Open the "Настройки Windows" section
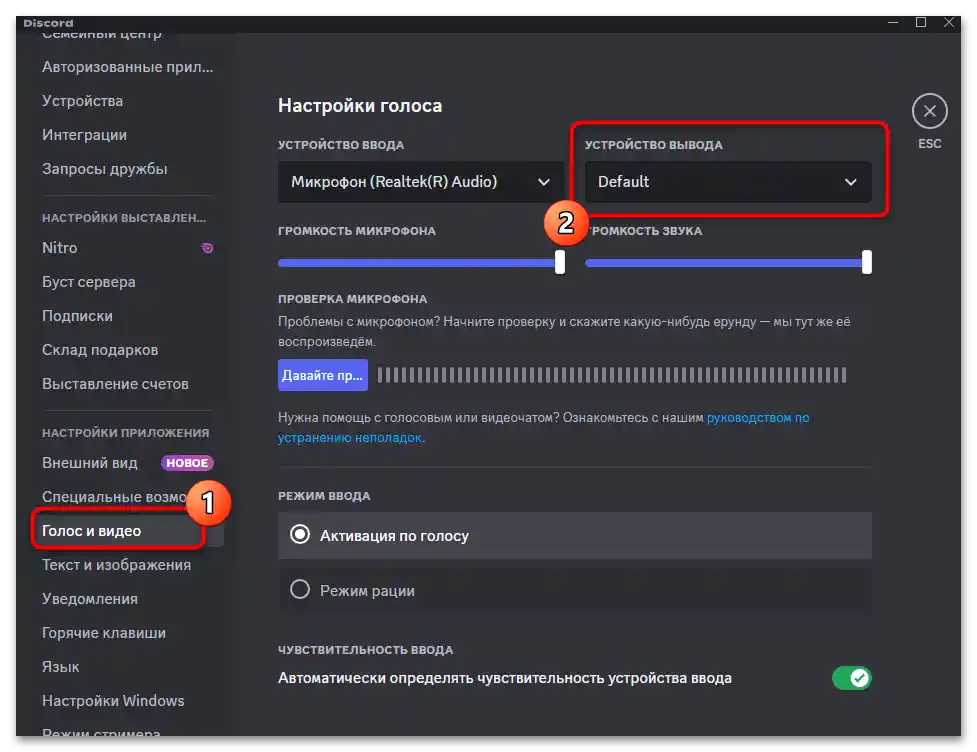Image resolution: width=977 pixels, height=752 pixels. [x=112, y=700]
